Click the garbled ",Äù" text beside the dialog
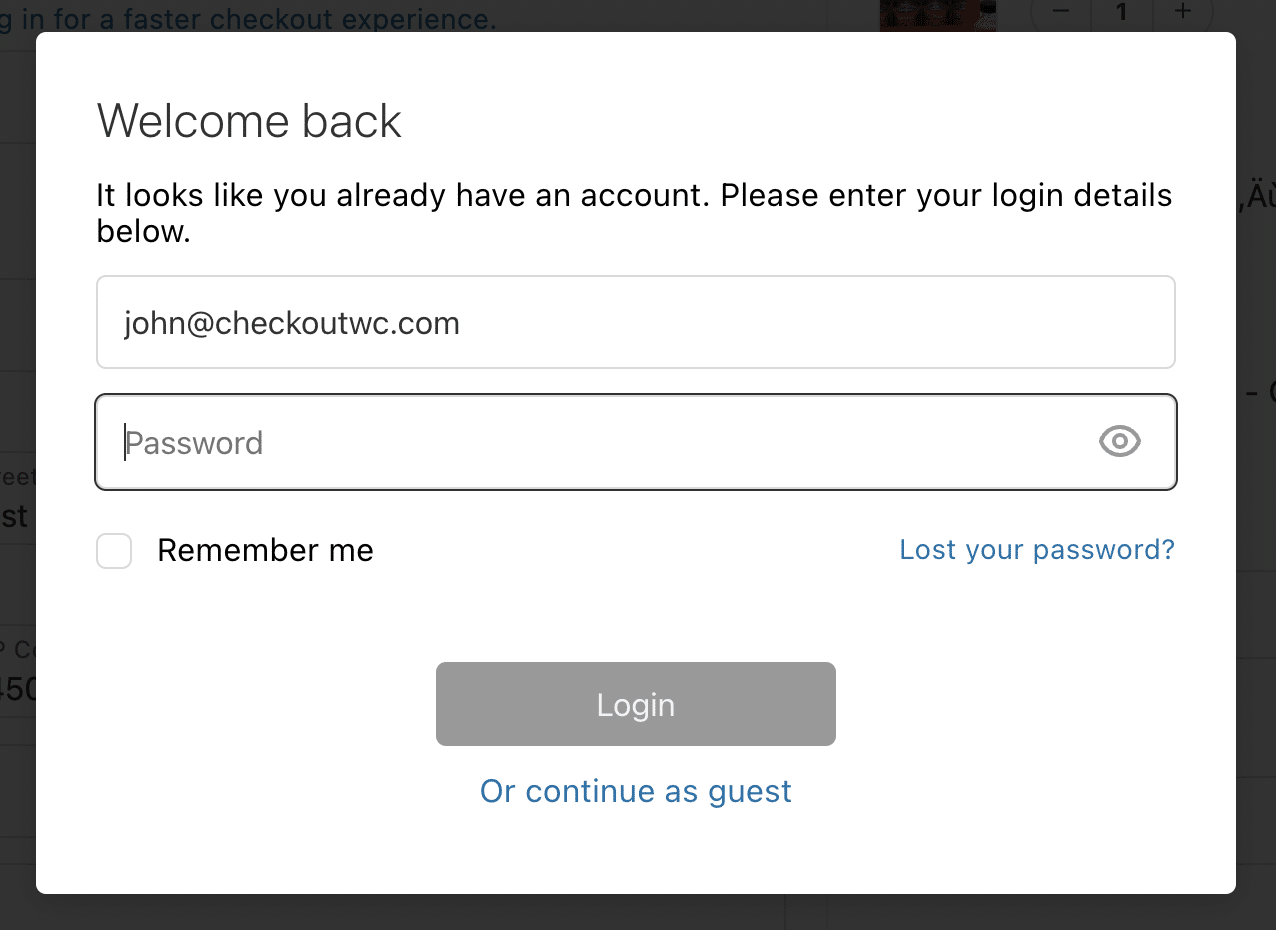1276x930 pixels. coord(1256,197)
